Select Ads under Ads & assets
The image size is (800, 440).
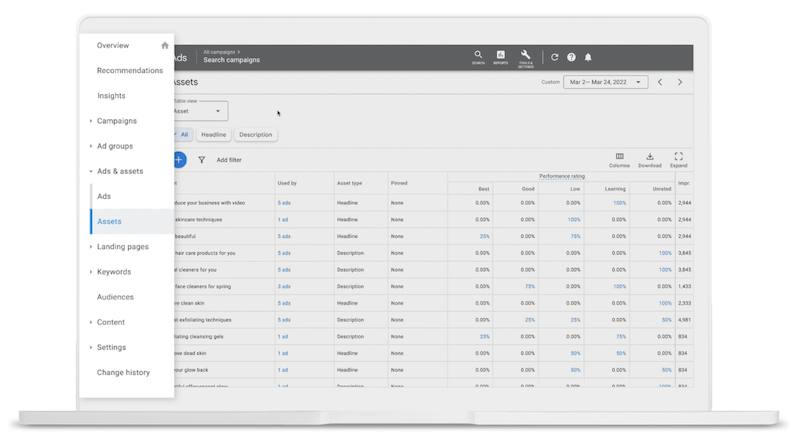pos(104,196)
